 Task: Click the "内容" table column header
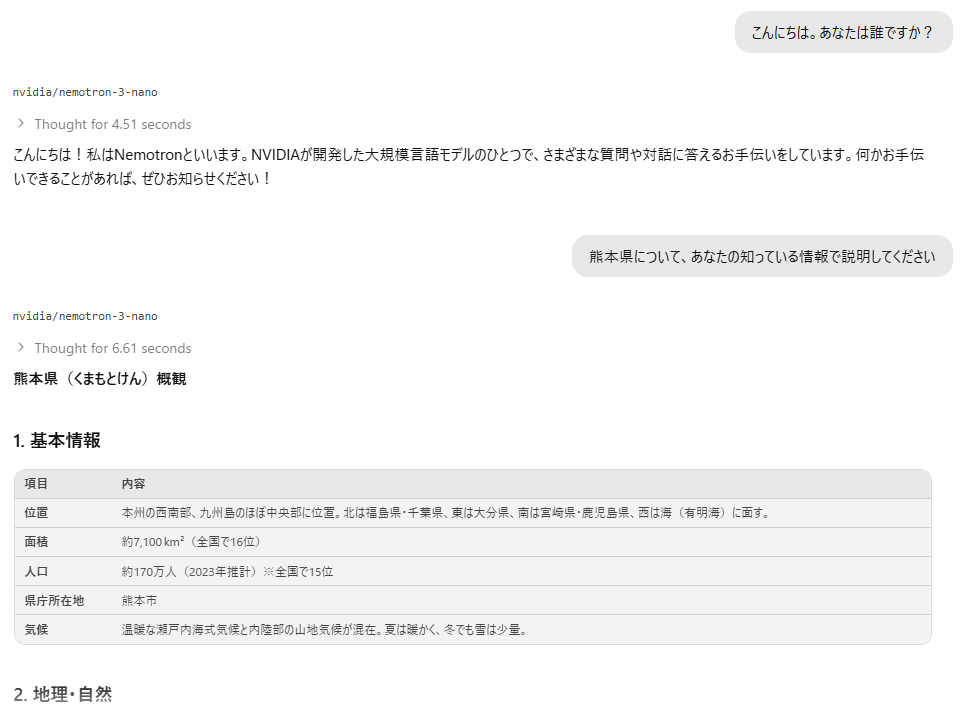pyautogui.click(x=133, y=484)
